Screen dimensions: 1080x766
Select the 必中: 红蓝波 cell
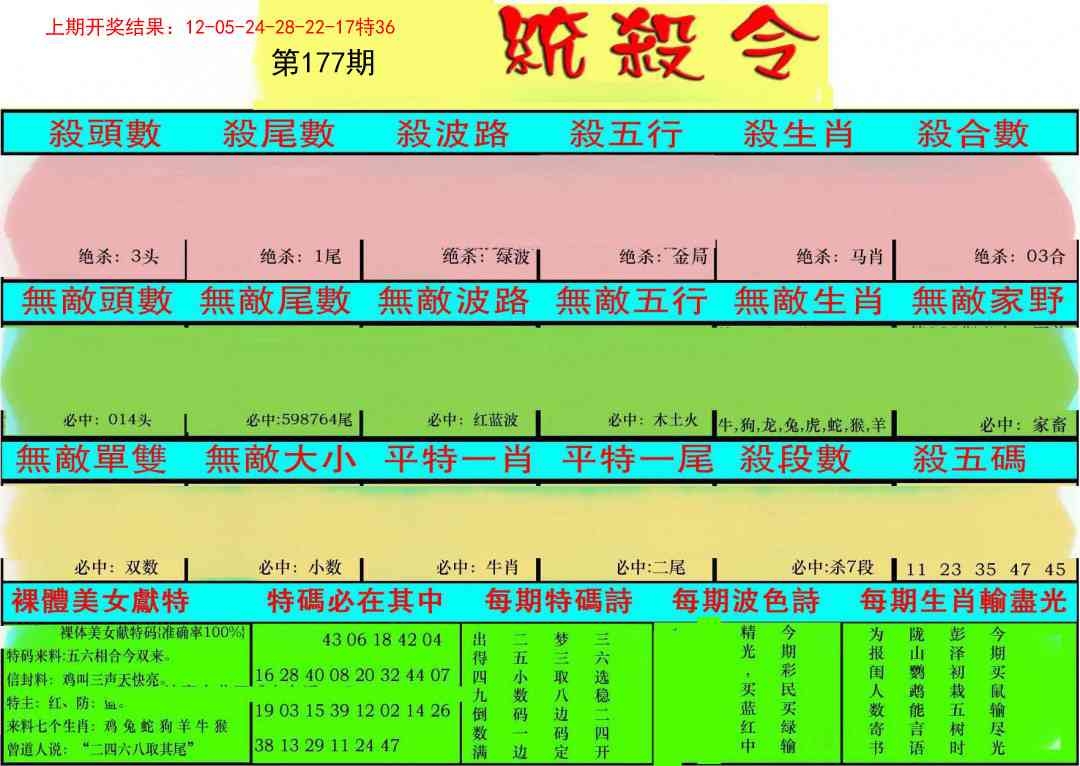click(472, 420)
